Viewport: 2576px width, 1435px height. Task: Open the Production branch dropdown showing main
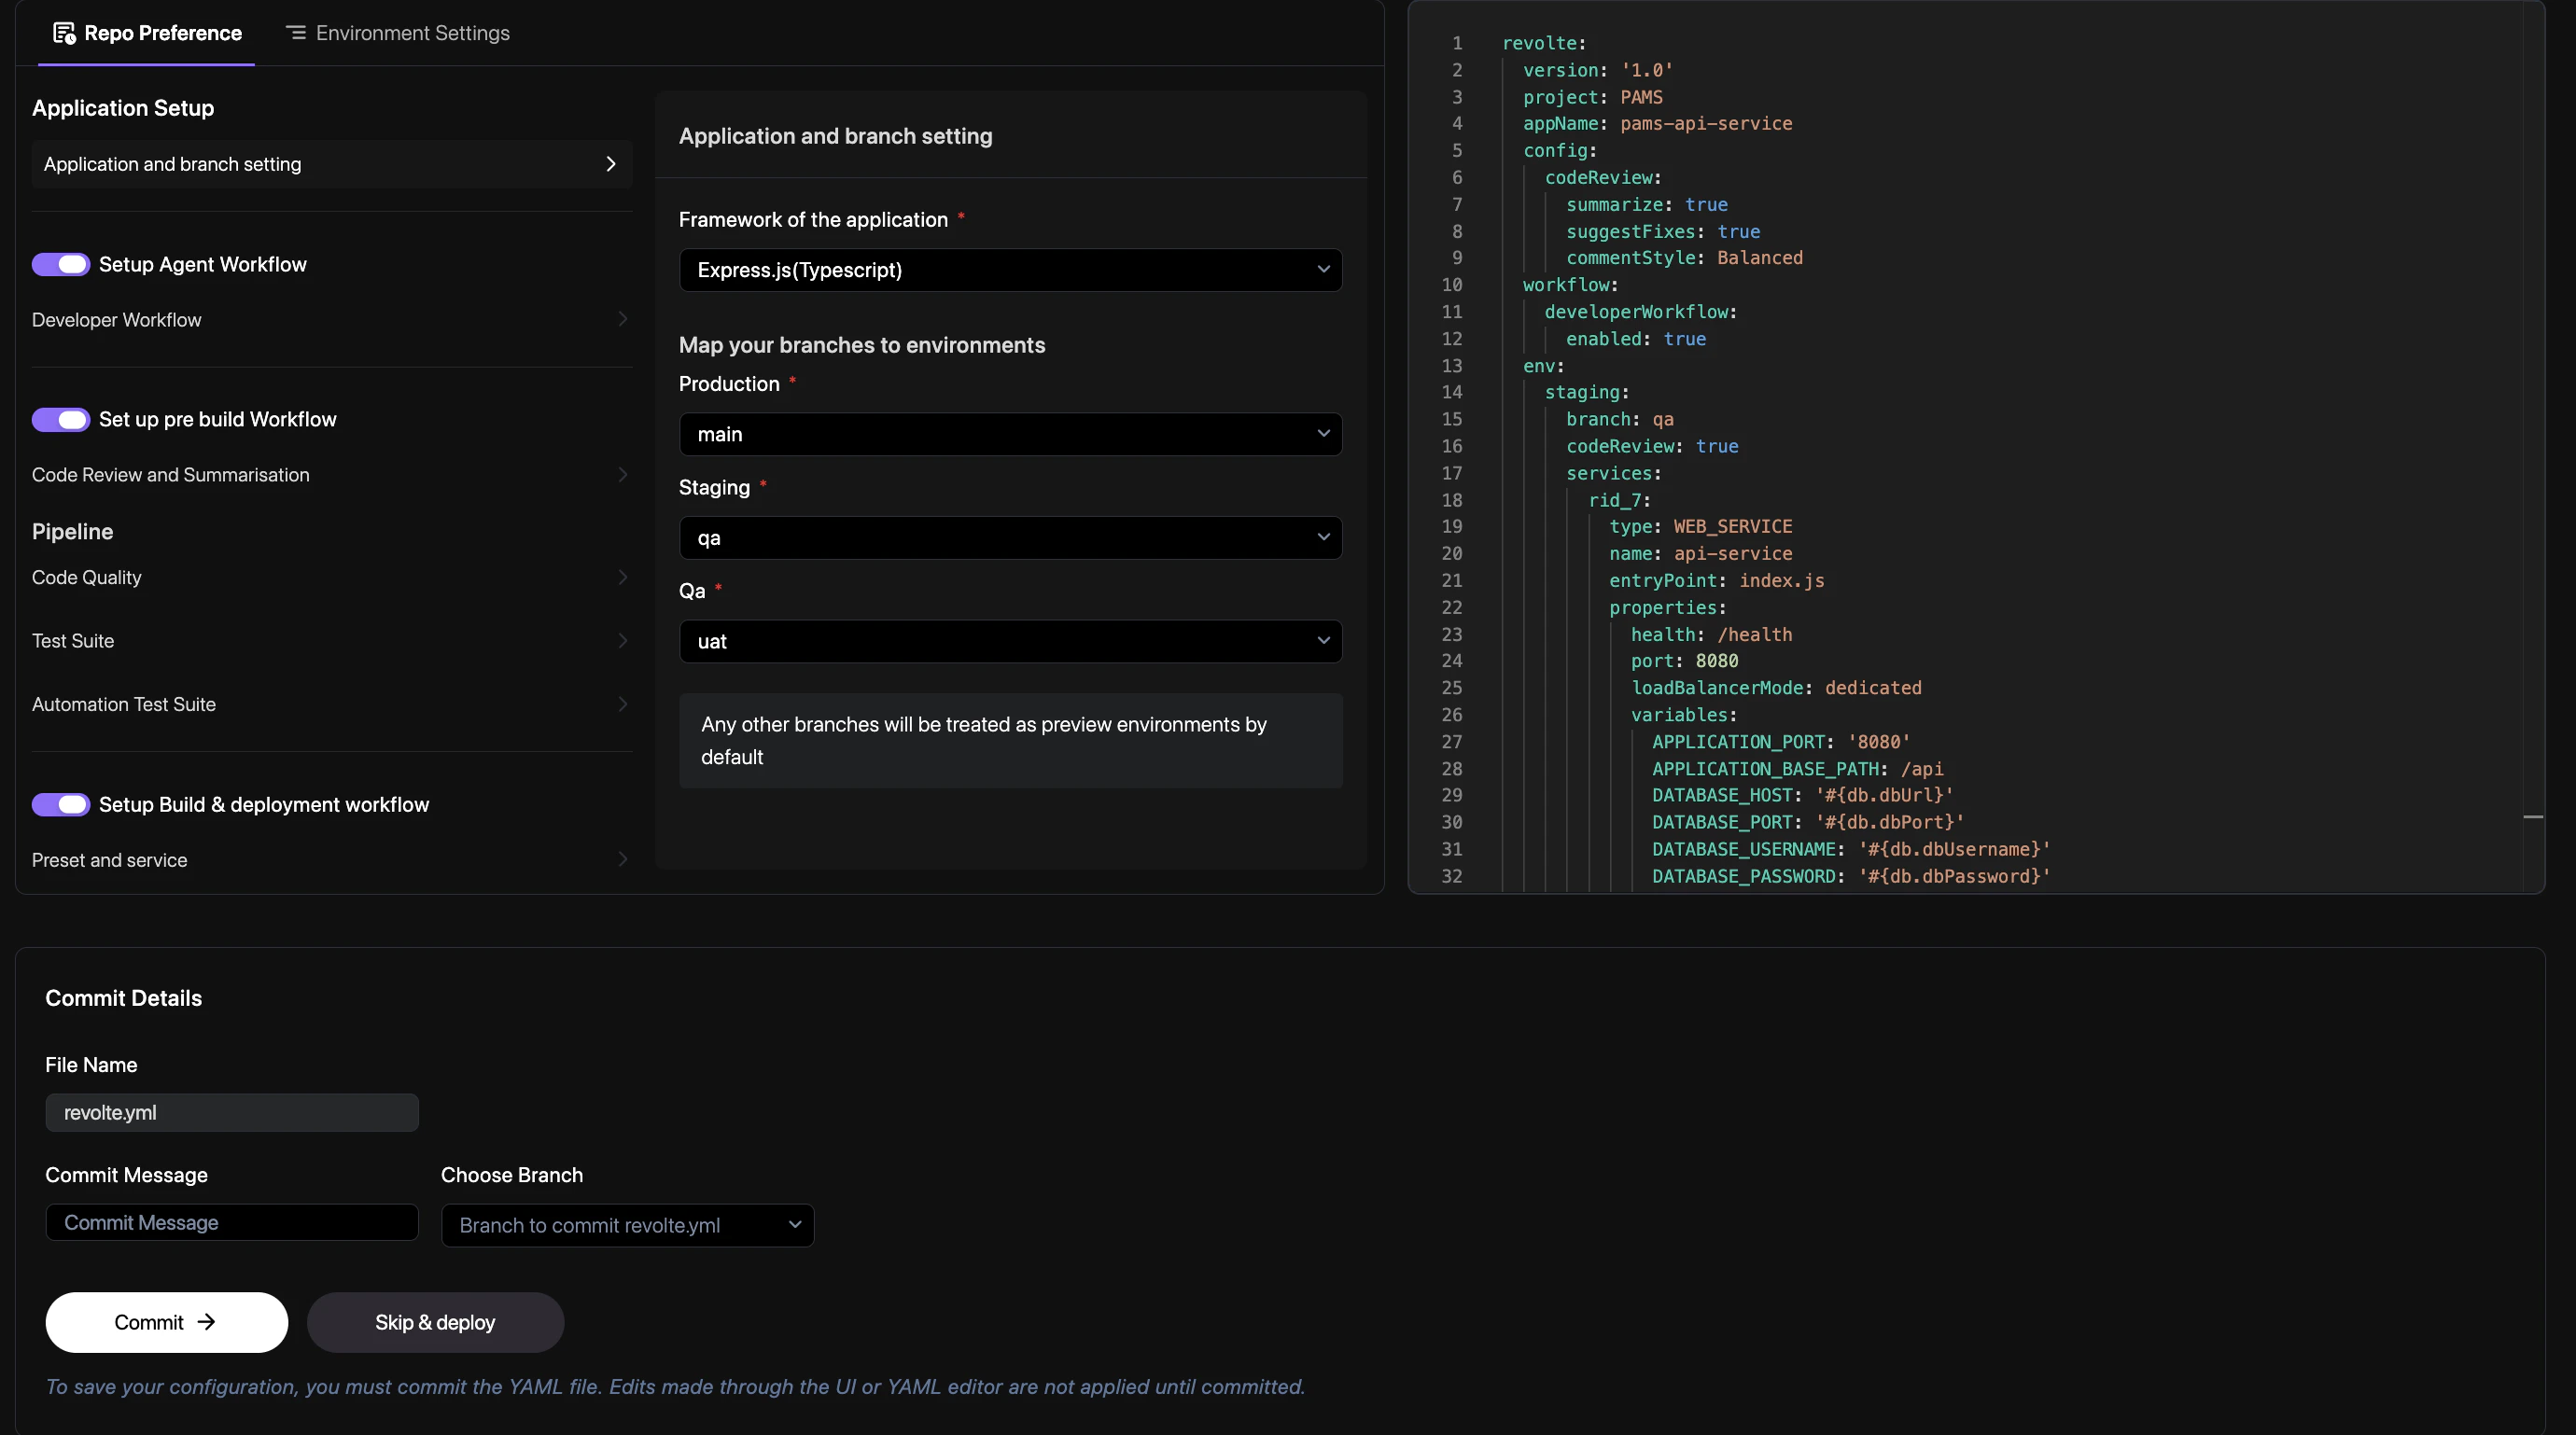point(1010,434)
